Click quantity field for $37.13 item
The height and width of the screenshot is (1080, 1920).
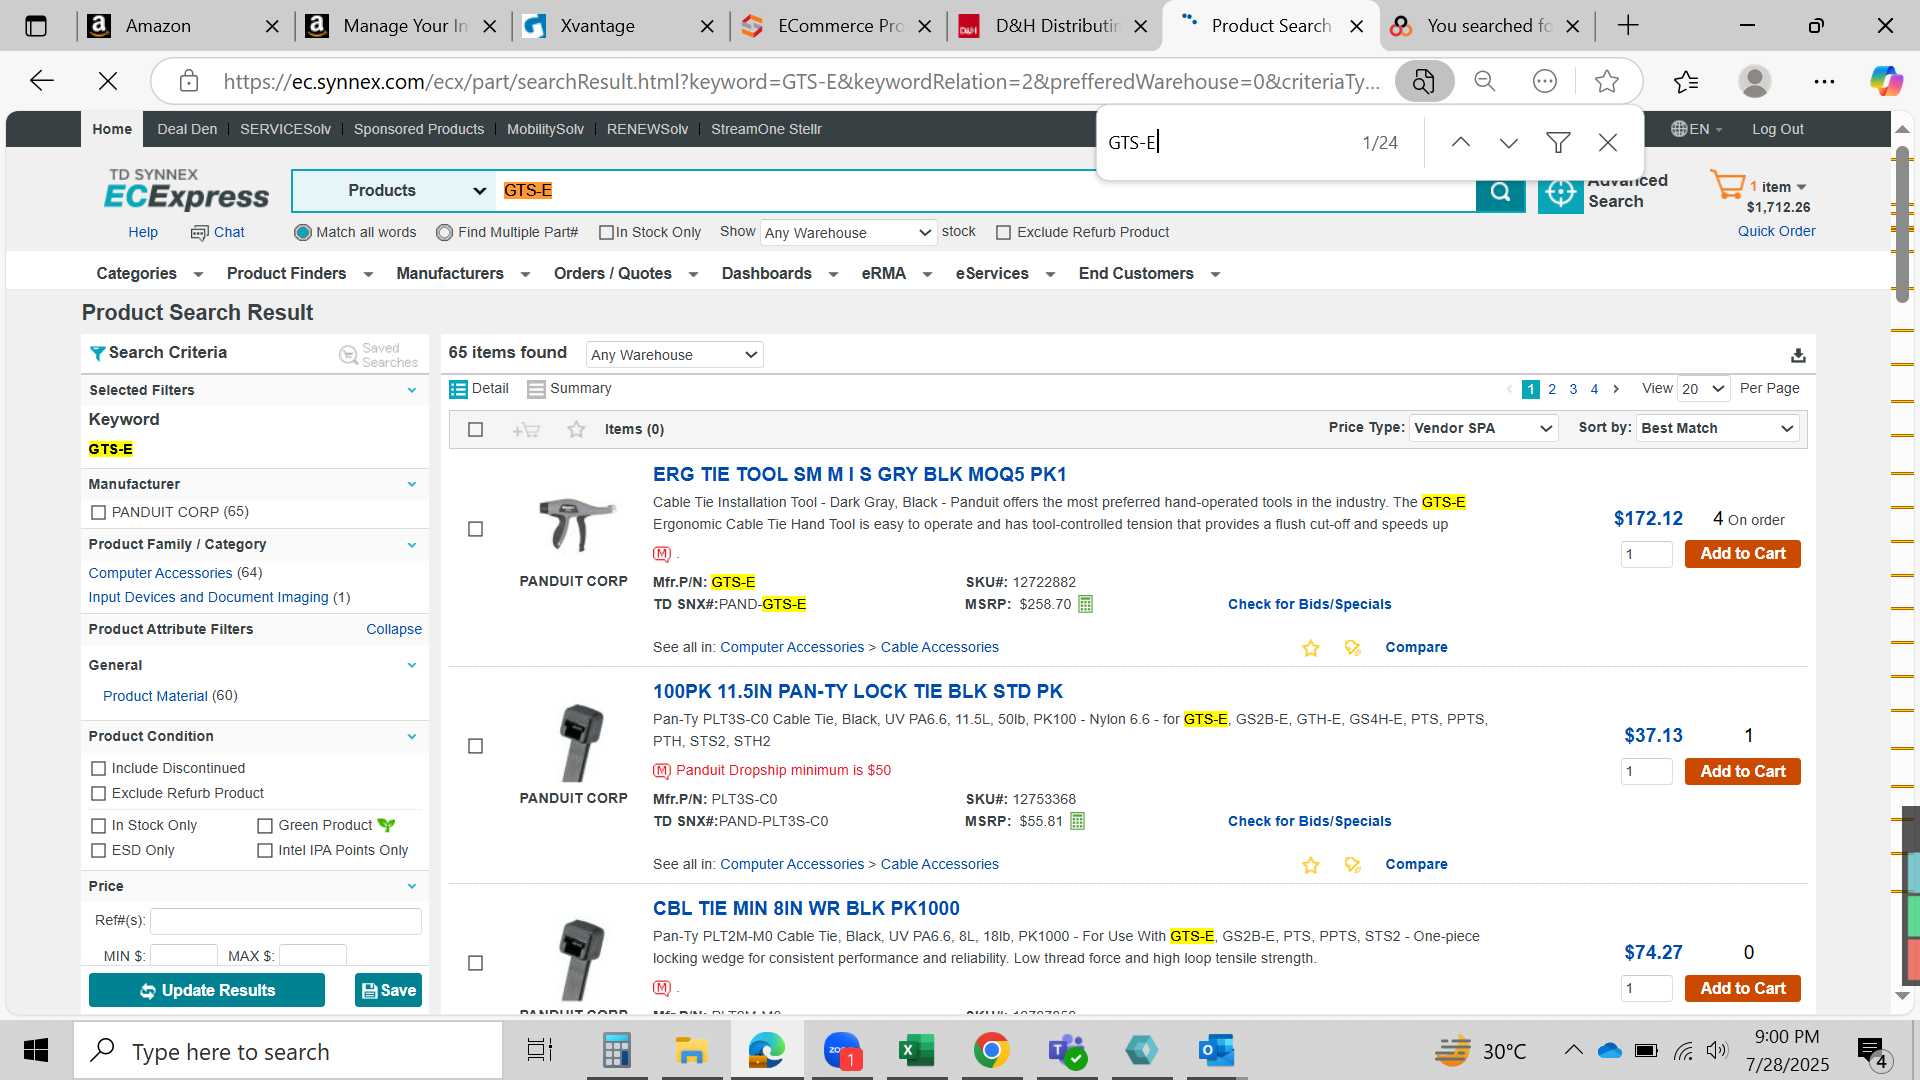(x=1646, y=771)
